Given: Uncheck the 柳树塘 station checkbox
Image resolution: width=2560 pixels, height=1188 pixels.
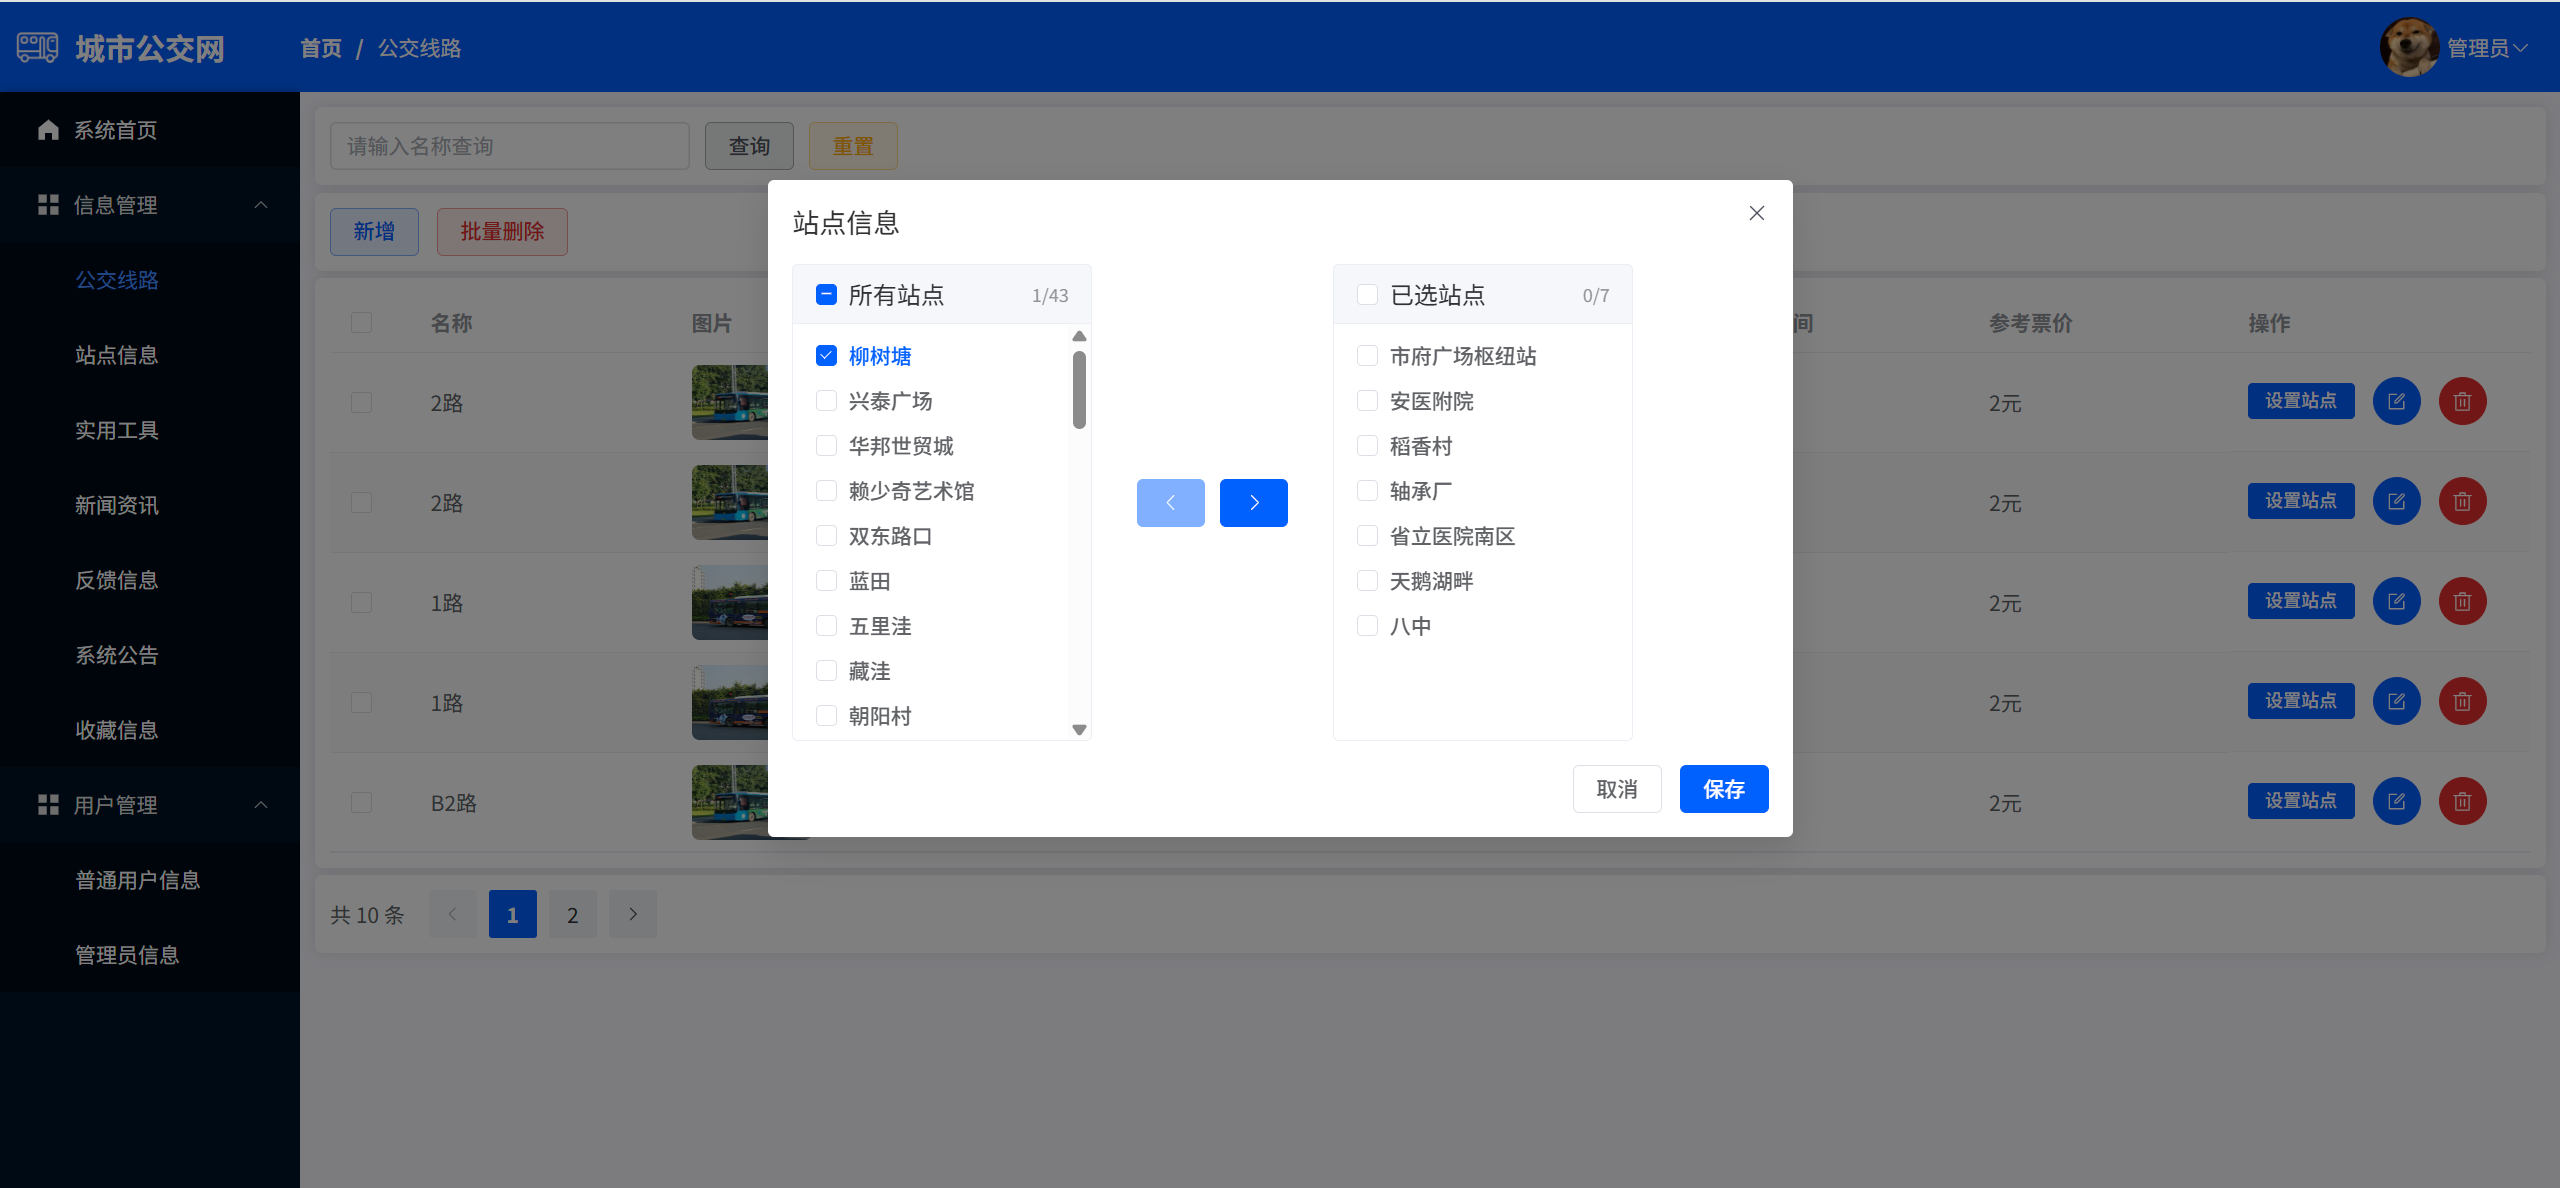Looking at the screenshot, I should pyautogui.click(x=826, y=356).
